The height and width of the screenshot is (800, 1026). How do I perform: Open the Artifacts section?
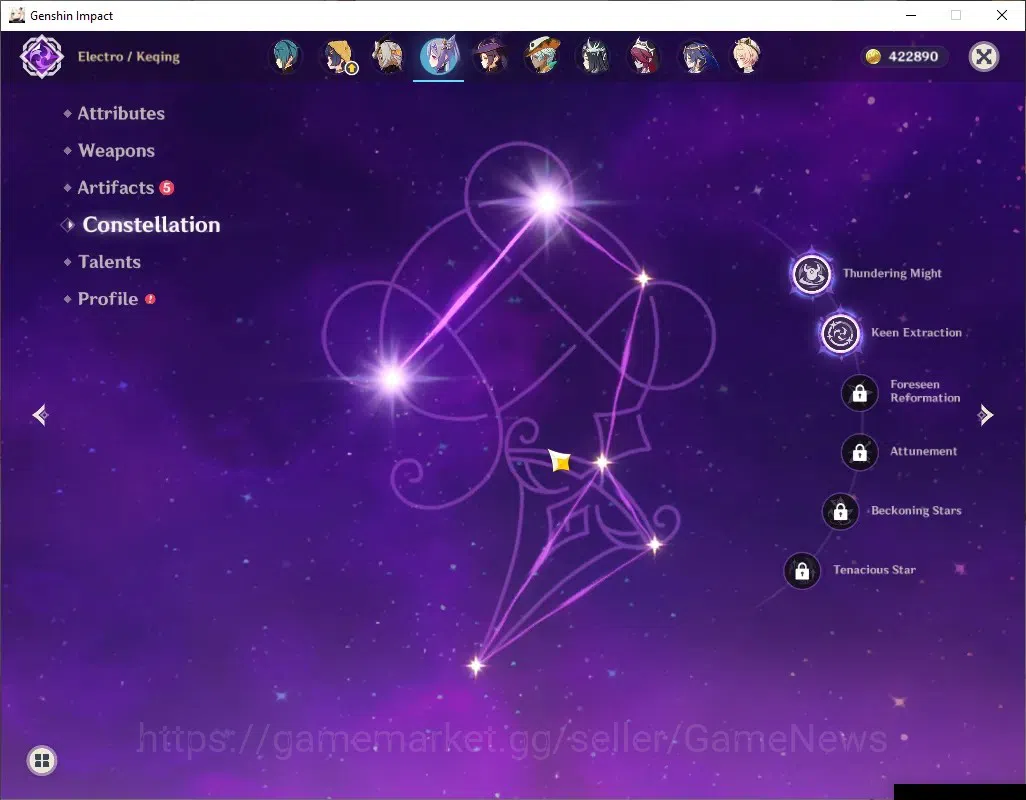116,188
